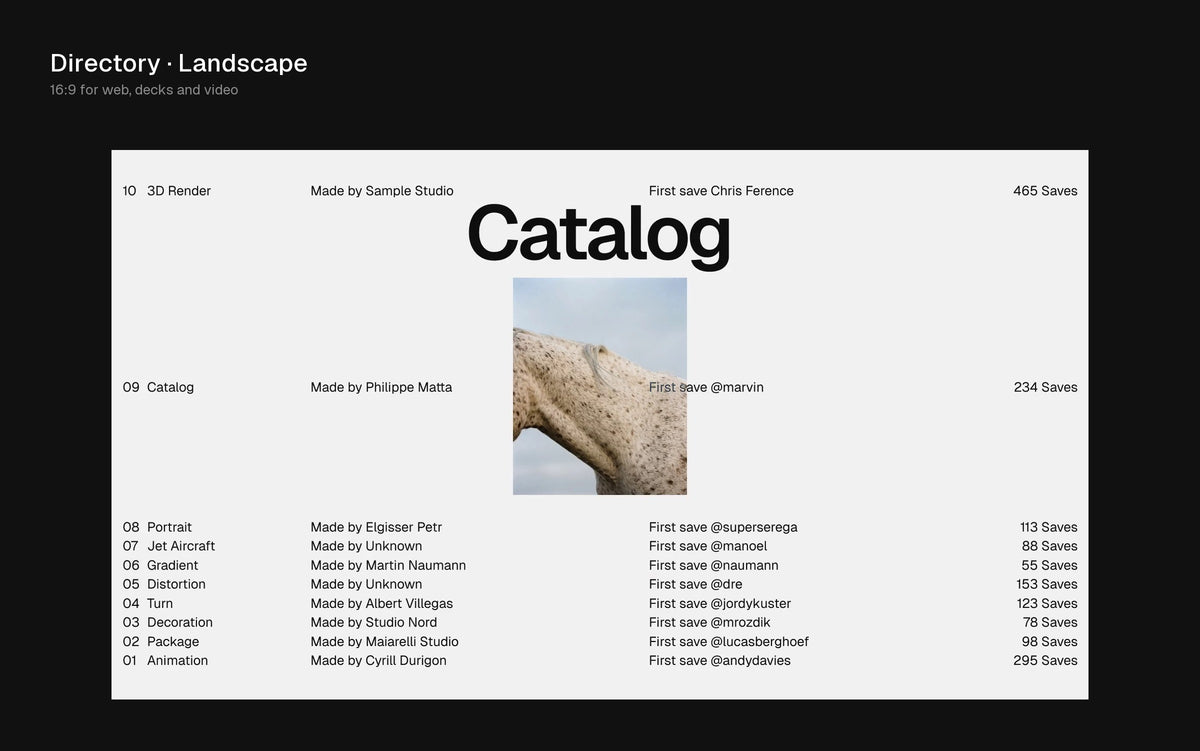Click the 55 Saves count
This screenshot has height=751, width=1200.
(1050, 565)
